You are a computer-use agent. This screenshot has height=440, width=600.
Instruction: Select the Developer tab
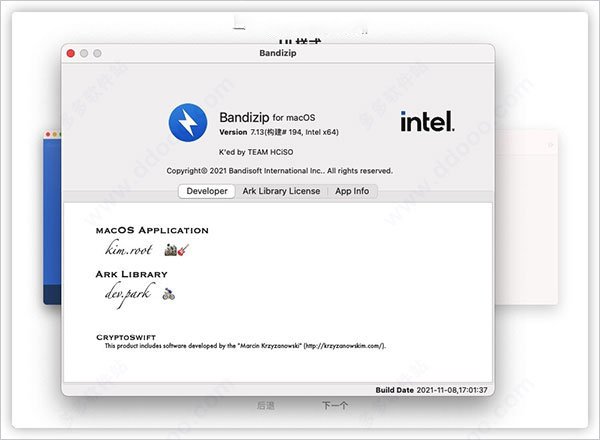[207, 191]
